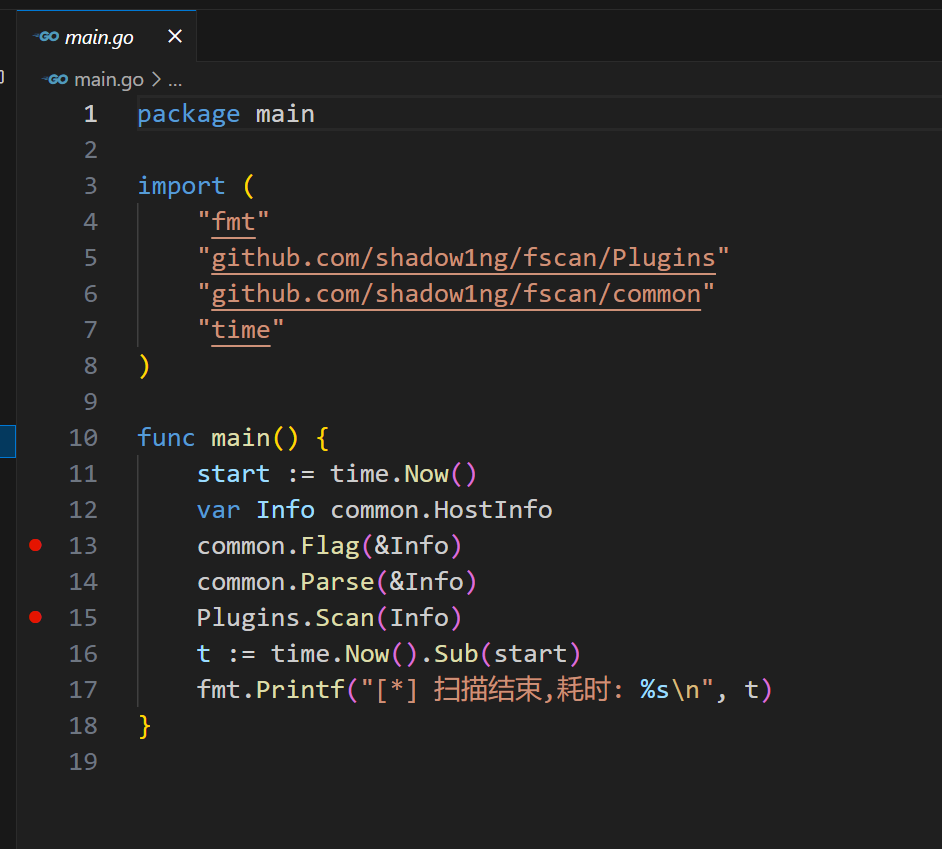The width and height of the screenshot is (942, 849).
Task: Toggle the breakpoint on line 13
Action: pyautogui.click(x=35, y=545)
